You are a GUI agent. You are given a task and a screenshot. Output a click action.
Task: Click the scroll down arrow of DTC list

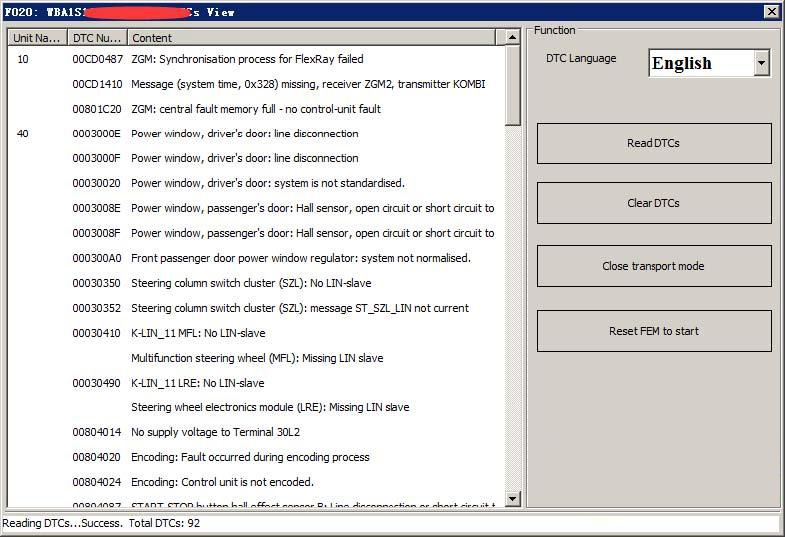pos(513,498)
